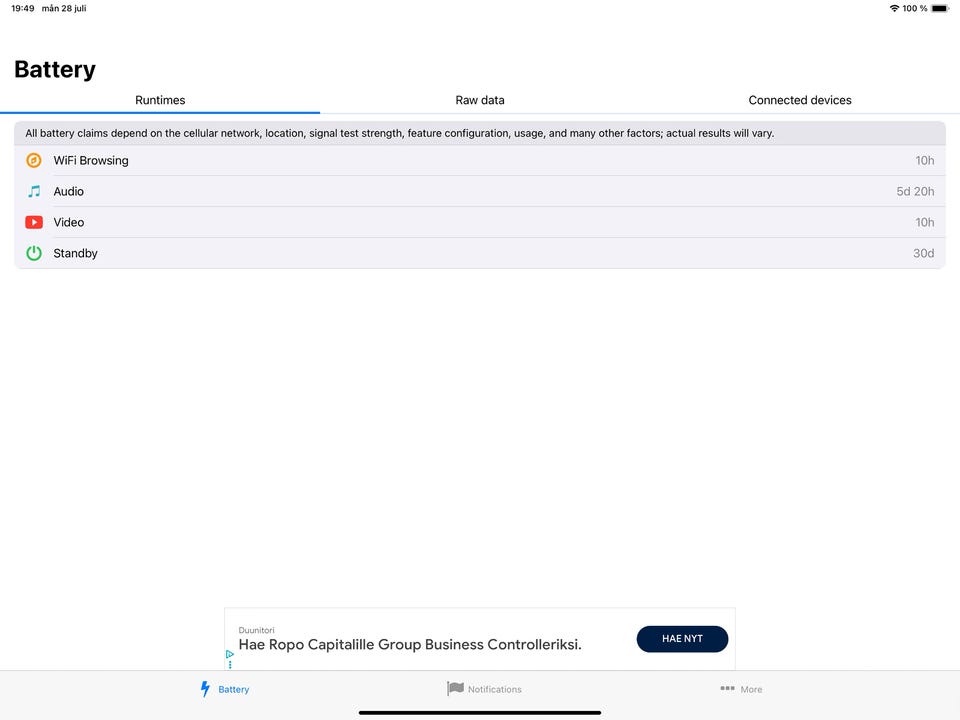Open the More bottom tab label

click(x=751, y=689)
